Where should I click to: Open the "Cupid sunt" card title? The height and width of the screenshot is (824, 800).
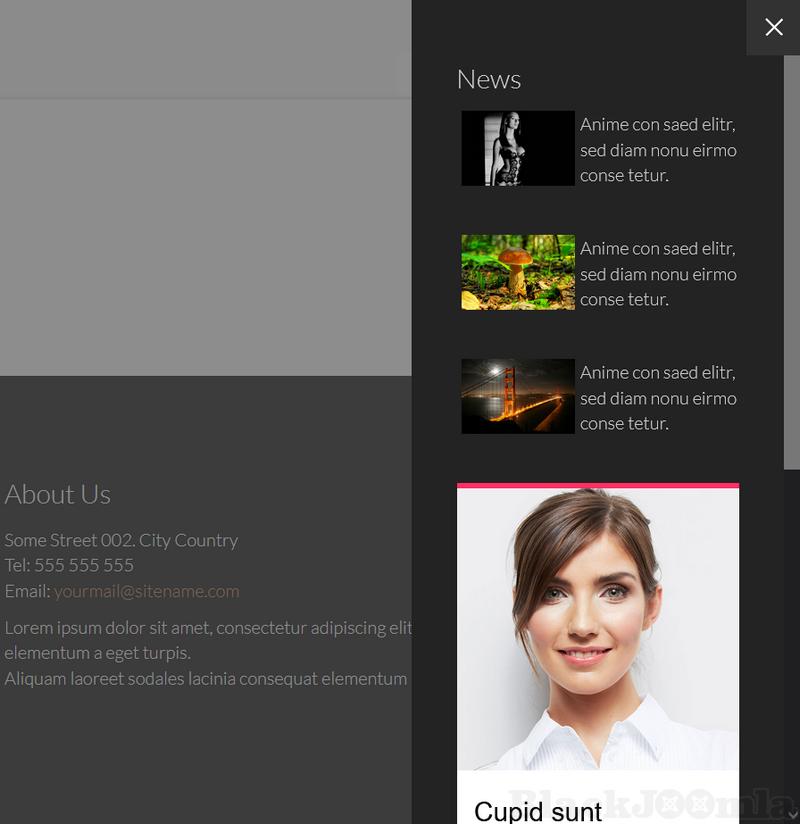[538, 810]
